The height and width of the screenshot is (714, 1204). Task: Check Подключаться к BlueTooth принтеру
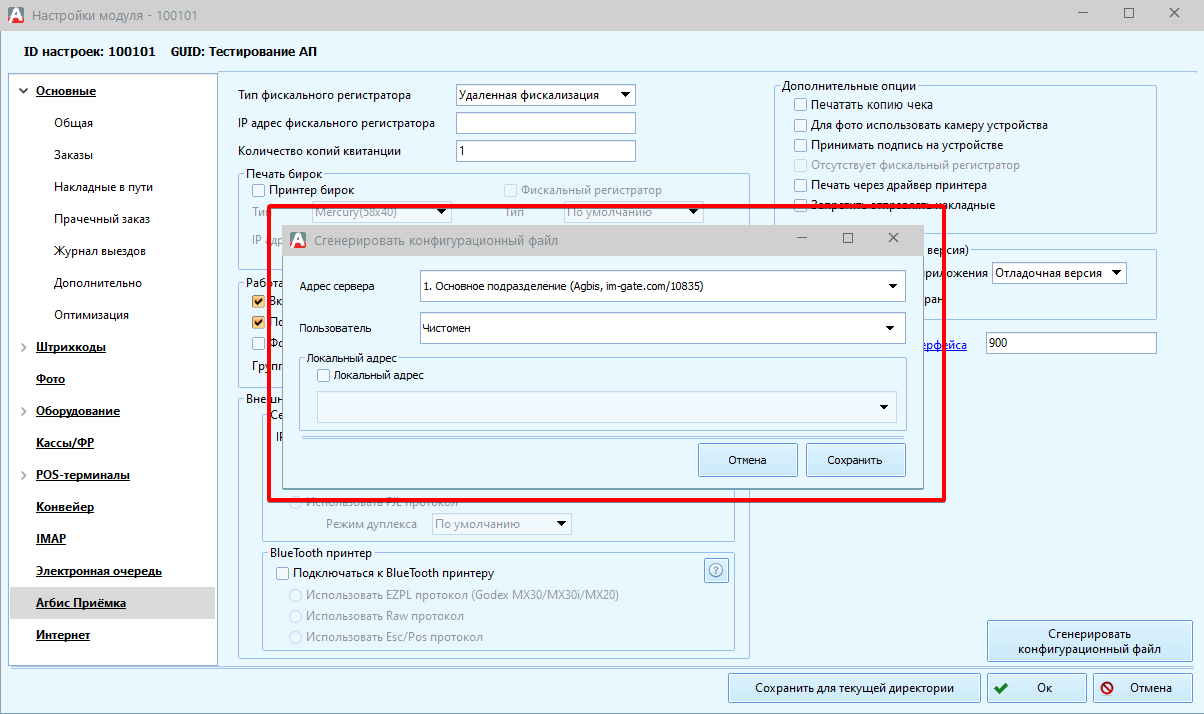tap(282, 573)
